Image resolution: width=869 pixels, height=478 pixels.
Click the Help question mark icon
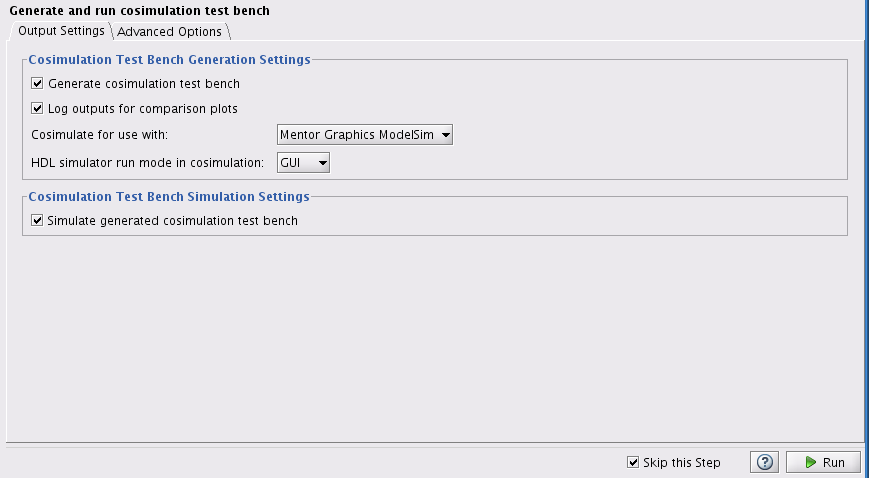click(766, 462)
